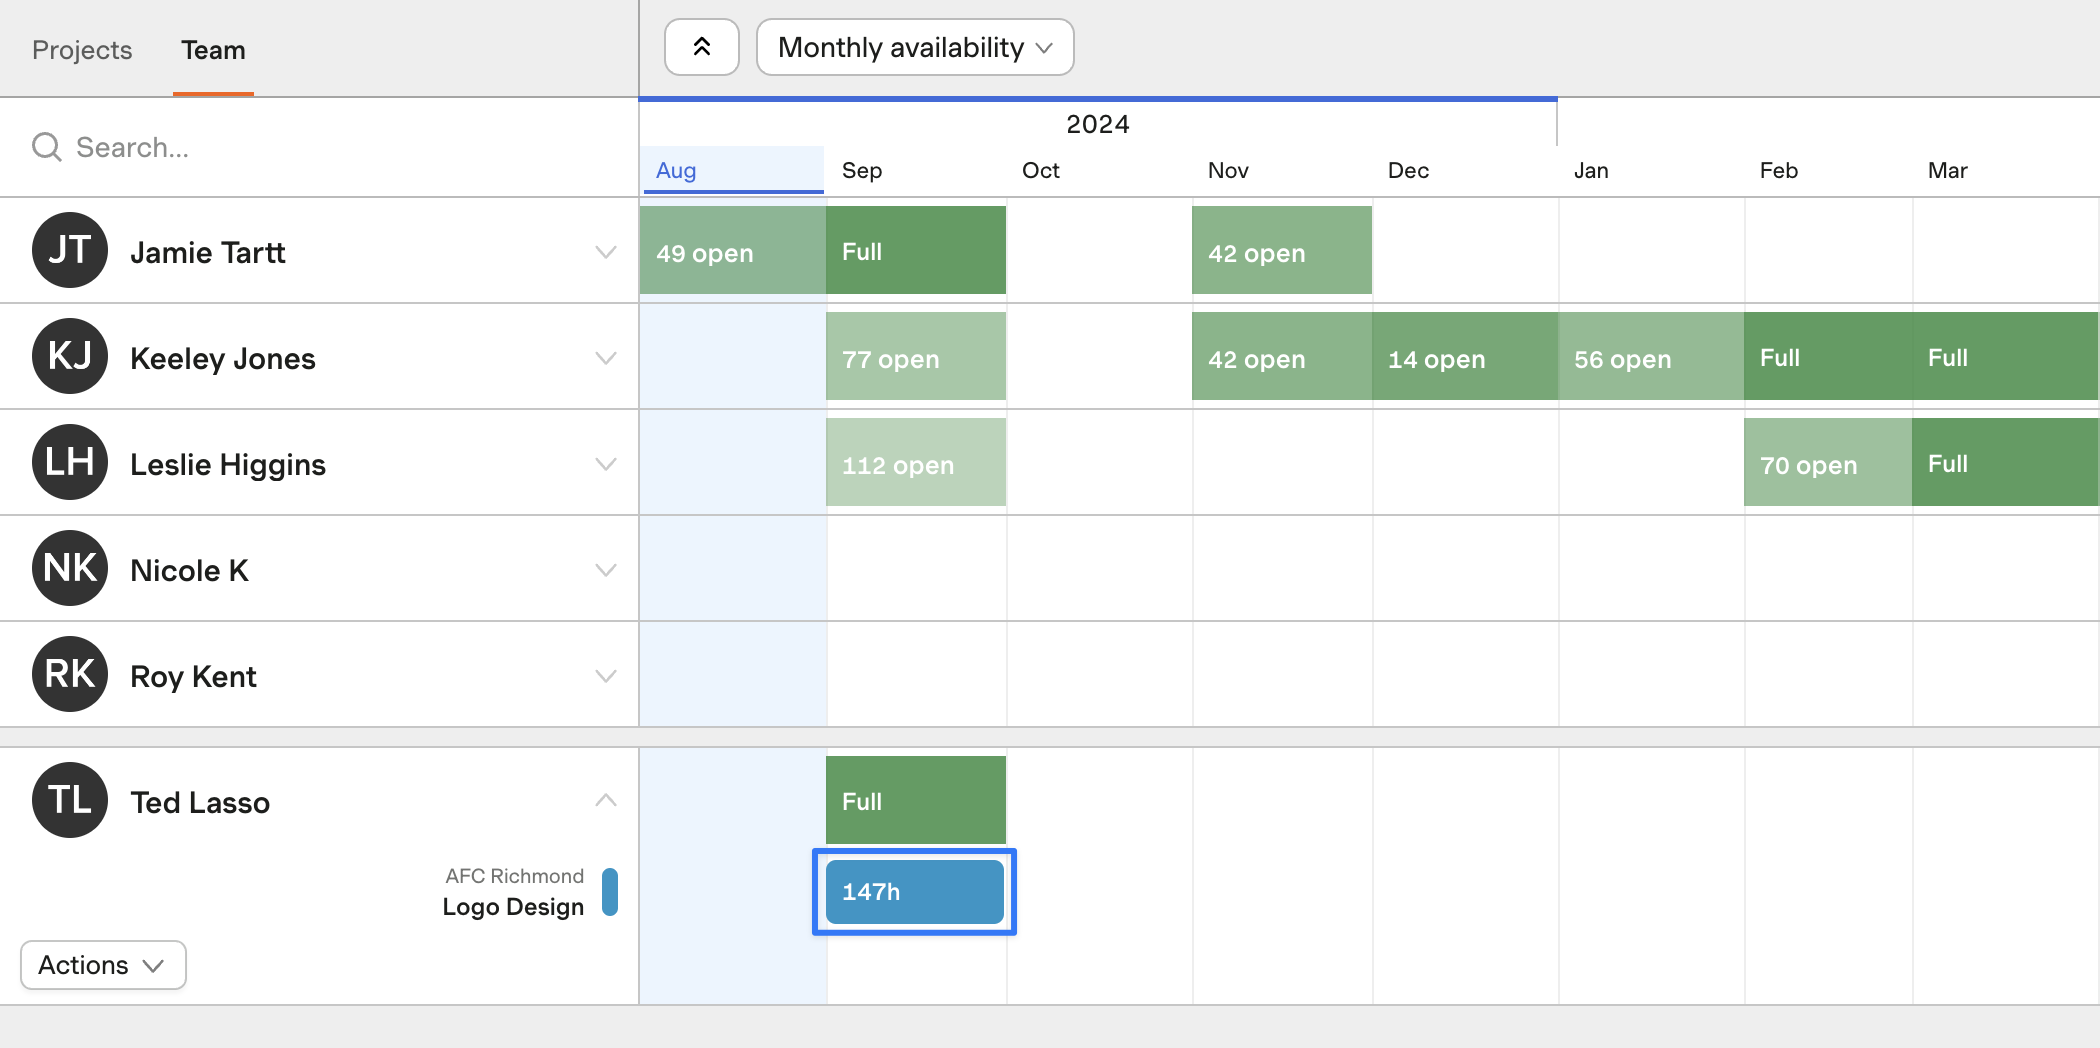Viewport: 2100px width, 1048px height.
Task: Select the Team tab
Action: [x=213, y=50]
